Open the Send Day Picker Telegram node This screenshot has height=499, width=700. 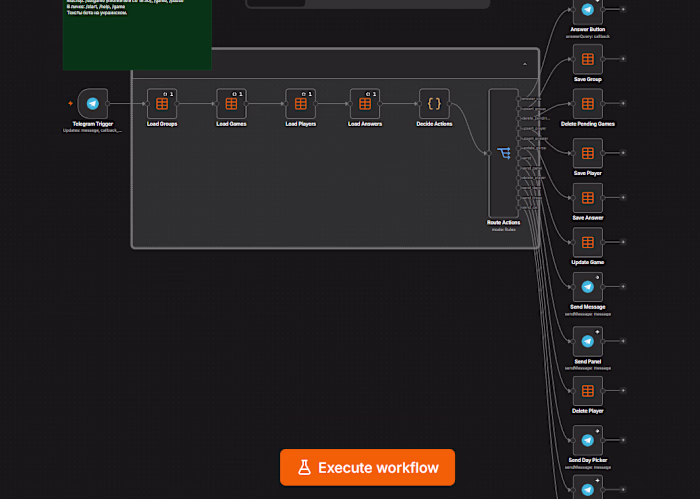click(588, 441)
